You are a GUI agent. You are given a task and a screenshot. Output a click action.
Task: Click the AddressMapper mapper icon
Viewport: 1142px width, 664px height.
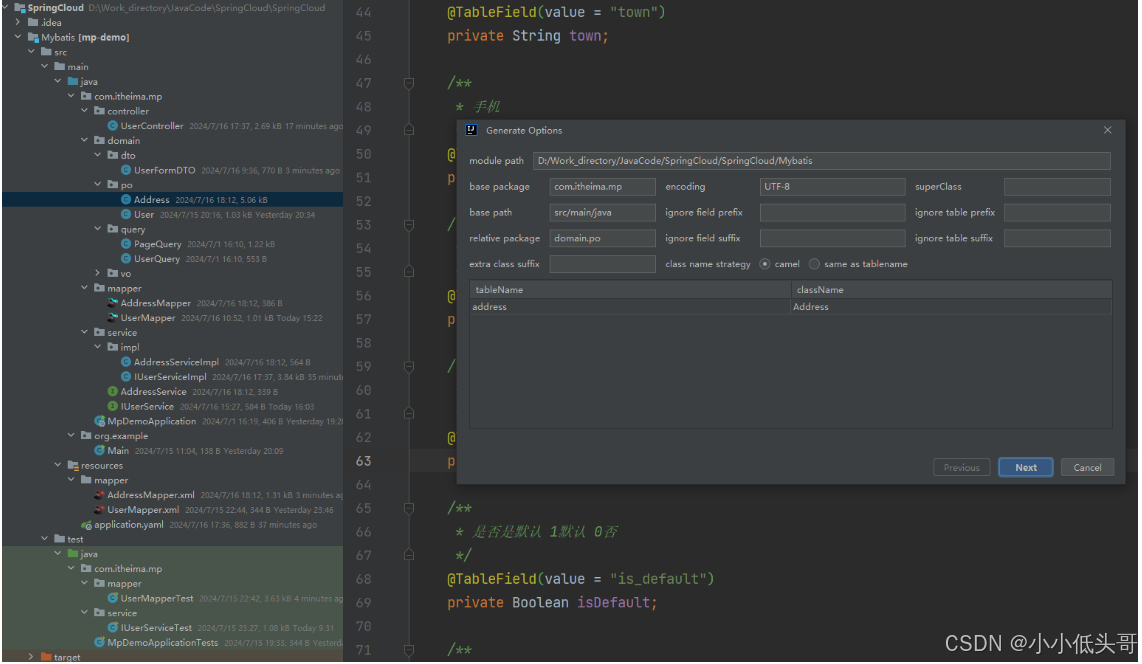[x=113, y=303]
